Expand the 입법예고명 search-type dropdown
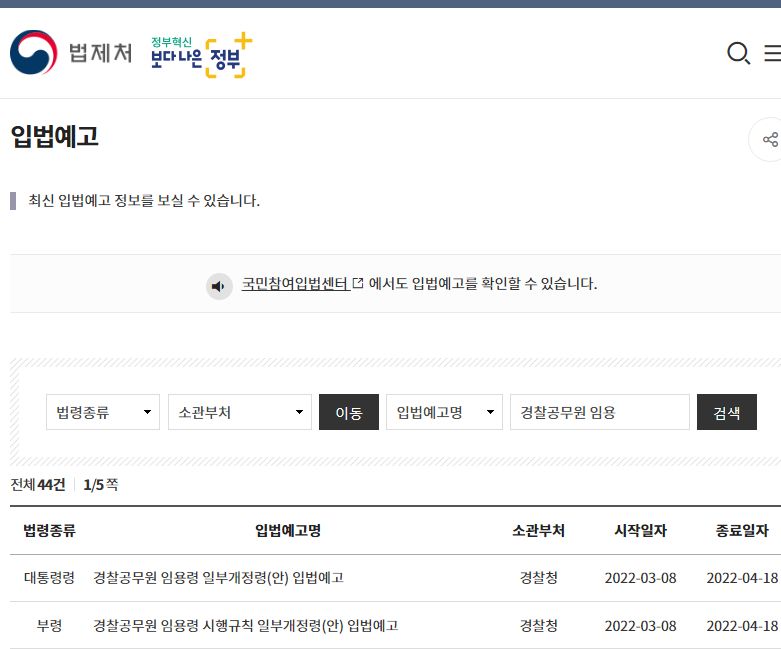This screenshot has width=781, height=649. coord(444,412)
